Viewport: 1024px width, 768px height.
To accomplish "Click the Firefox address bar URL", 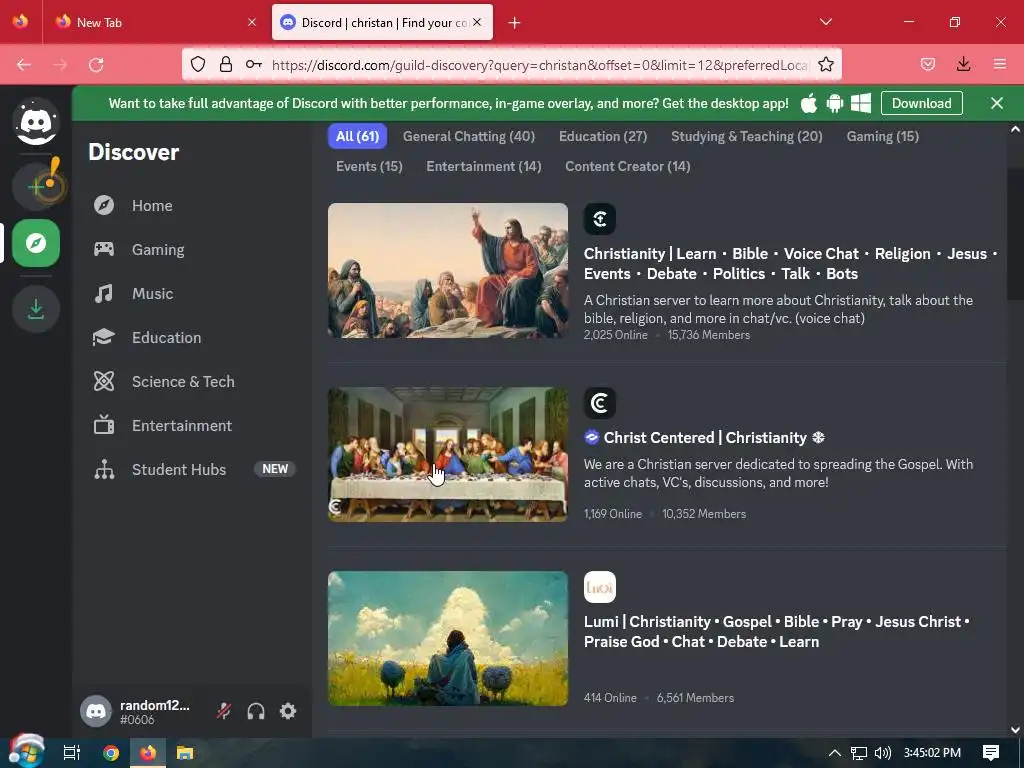I will (540, 65).
